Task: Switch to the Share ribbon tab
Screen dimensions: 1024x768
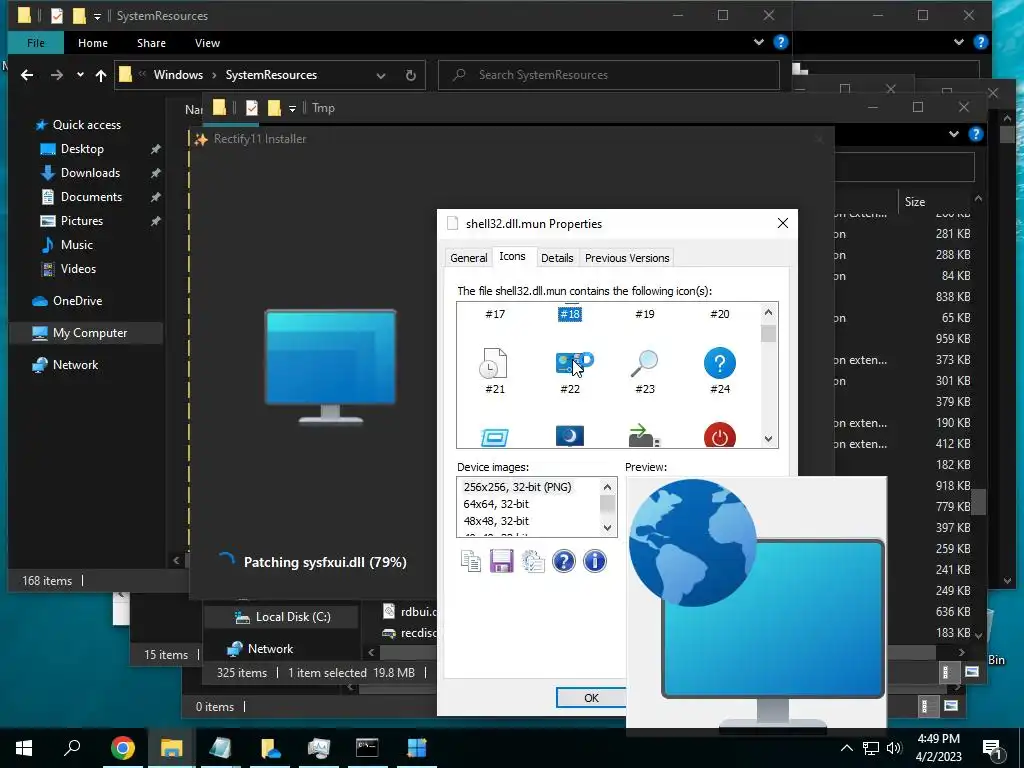Action: point(151,42)
